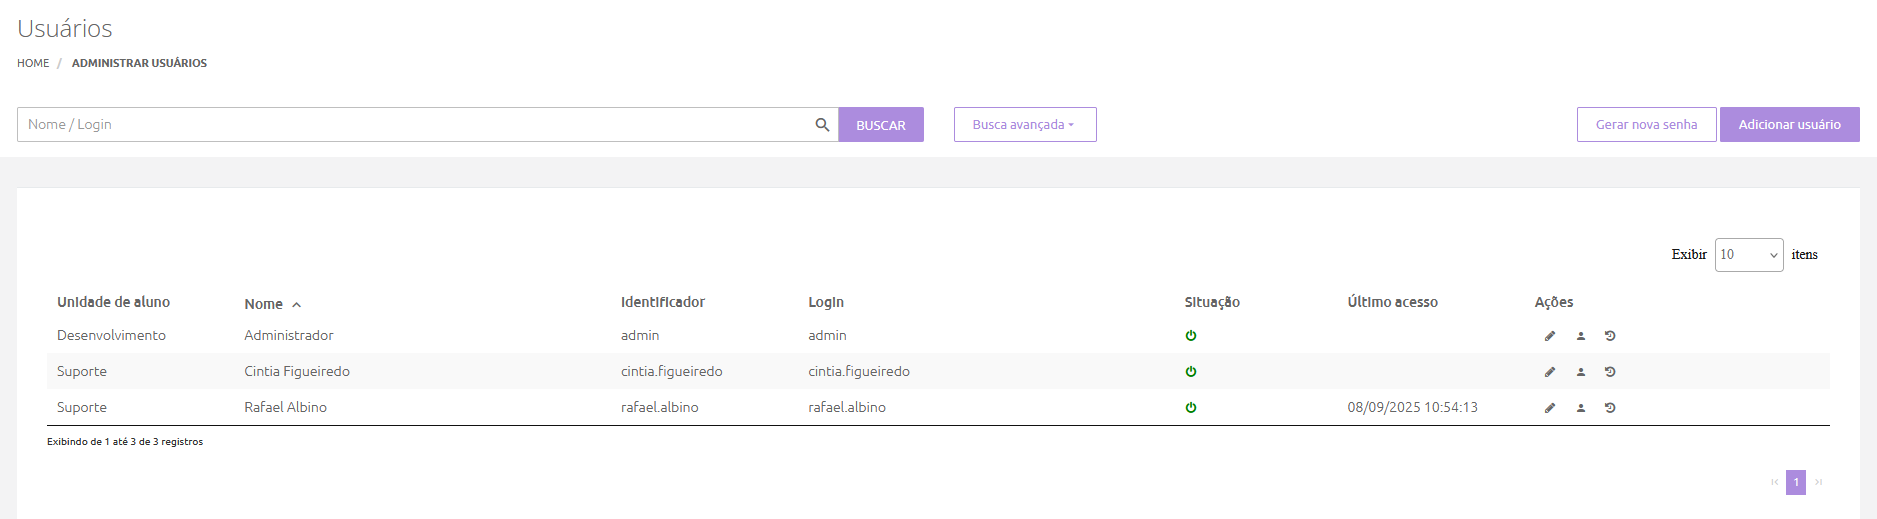The height and width of the screenshot is (519, 1877).
Task: Click the user profile icon for Administrador
Action: pos(1581,336)
